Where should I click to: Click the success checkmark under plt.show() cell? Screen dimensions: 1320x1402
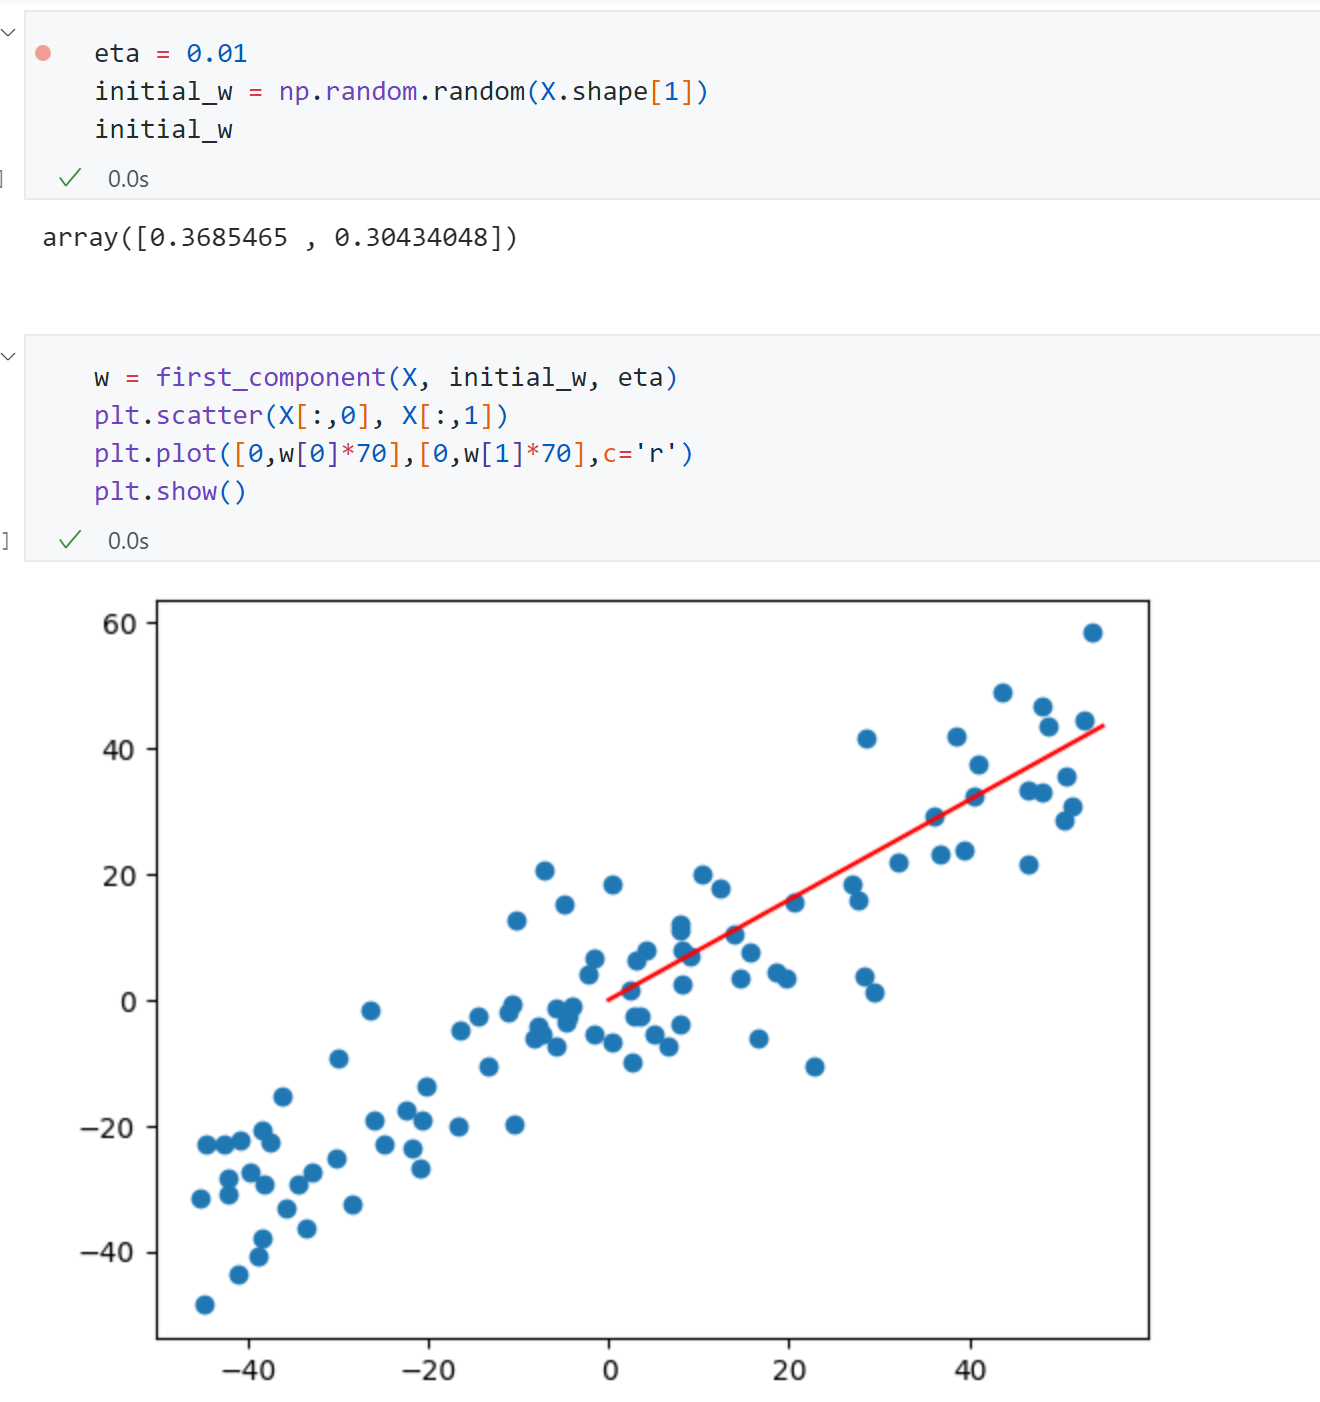(x=70, y=540)
